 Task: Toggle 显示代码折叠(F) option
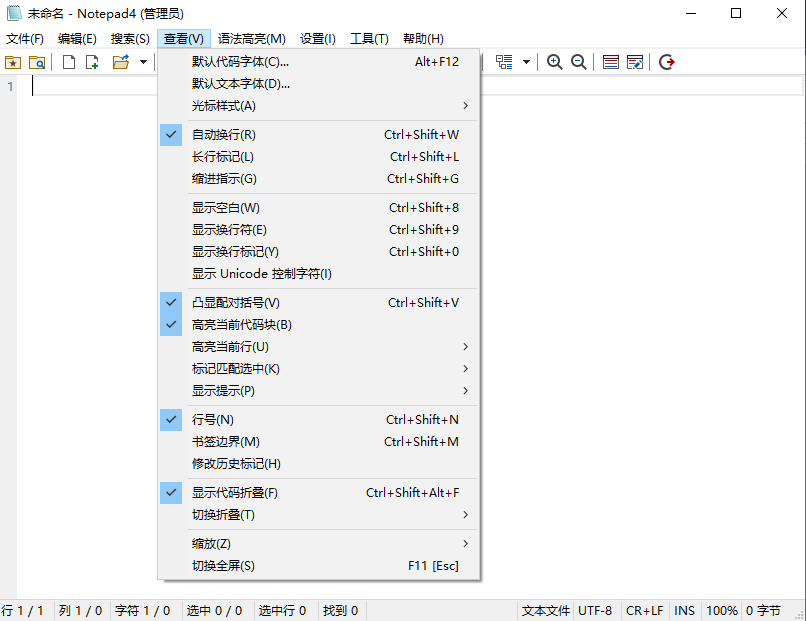pos(319,493)
